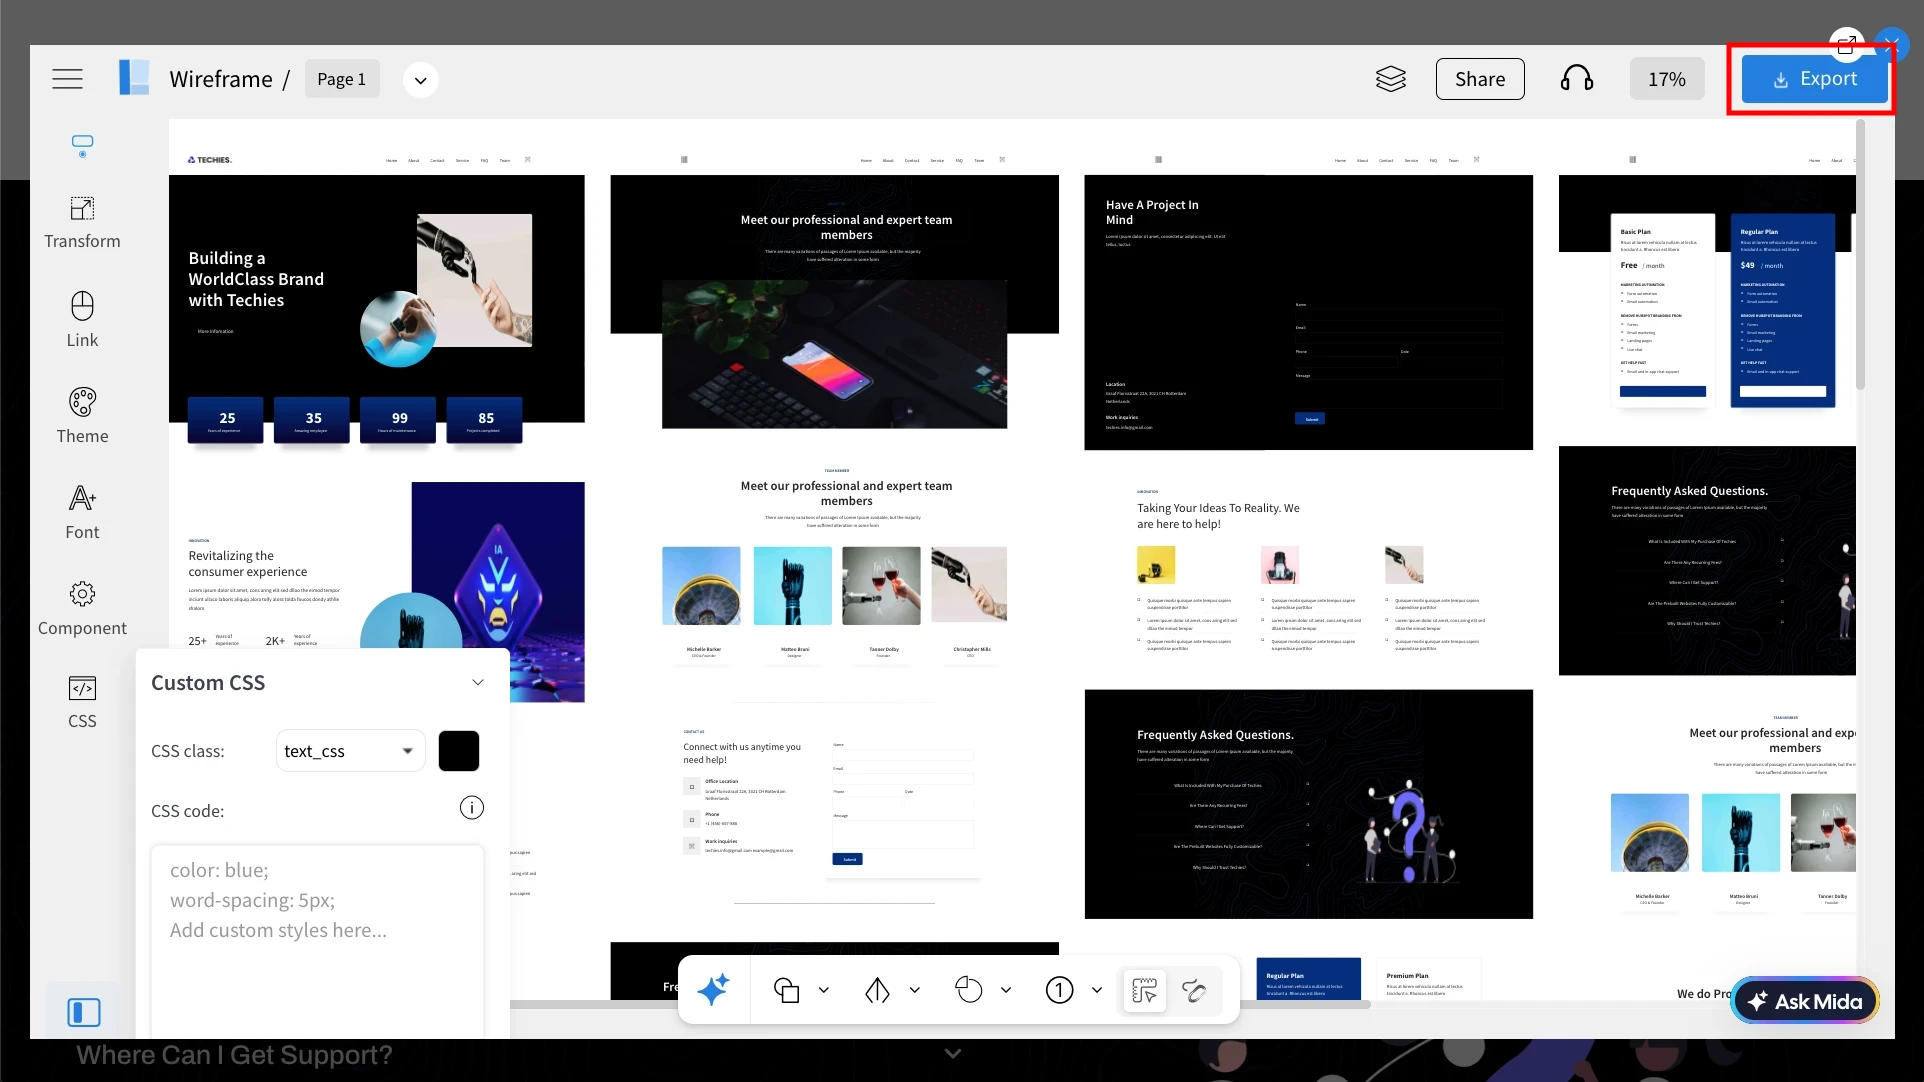
Task: Open the menu using the hamburger icon
Action: [67, 78]
